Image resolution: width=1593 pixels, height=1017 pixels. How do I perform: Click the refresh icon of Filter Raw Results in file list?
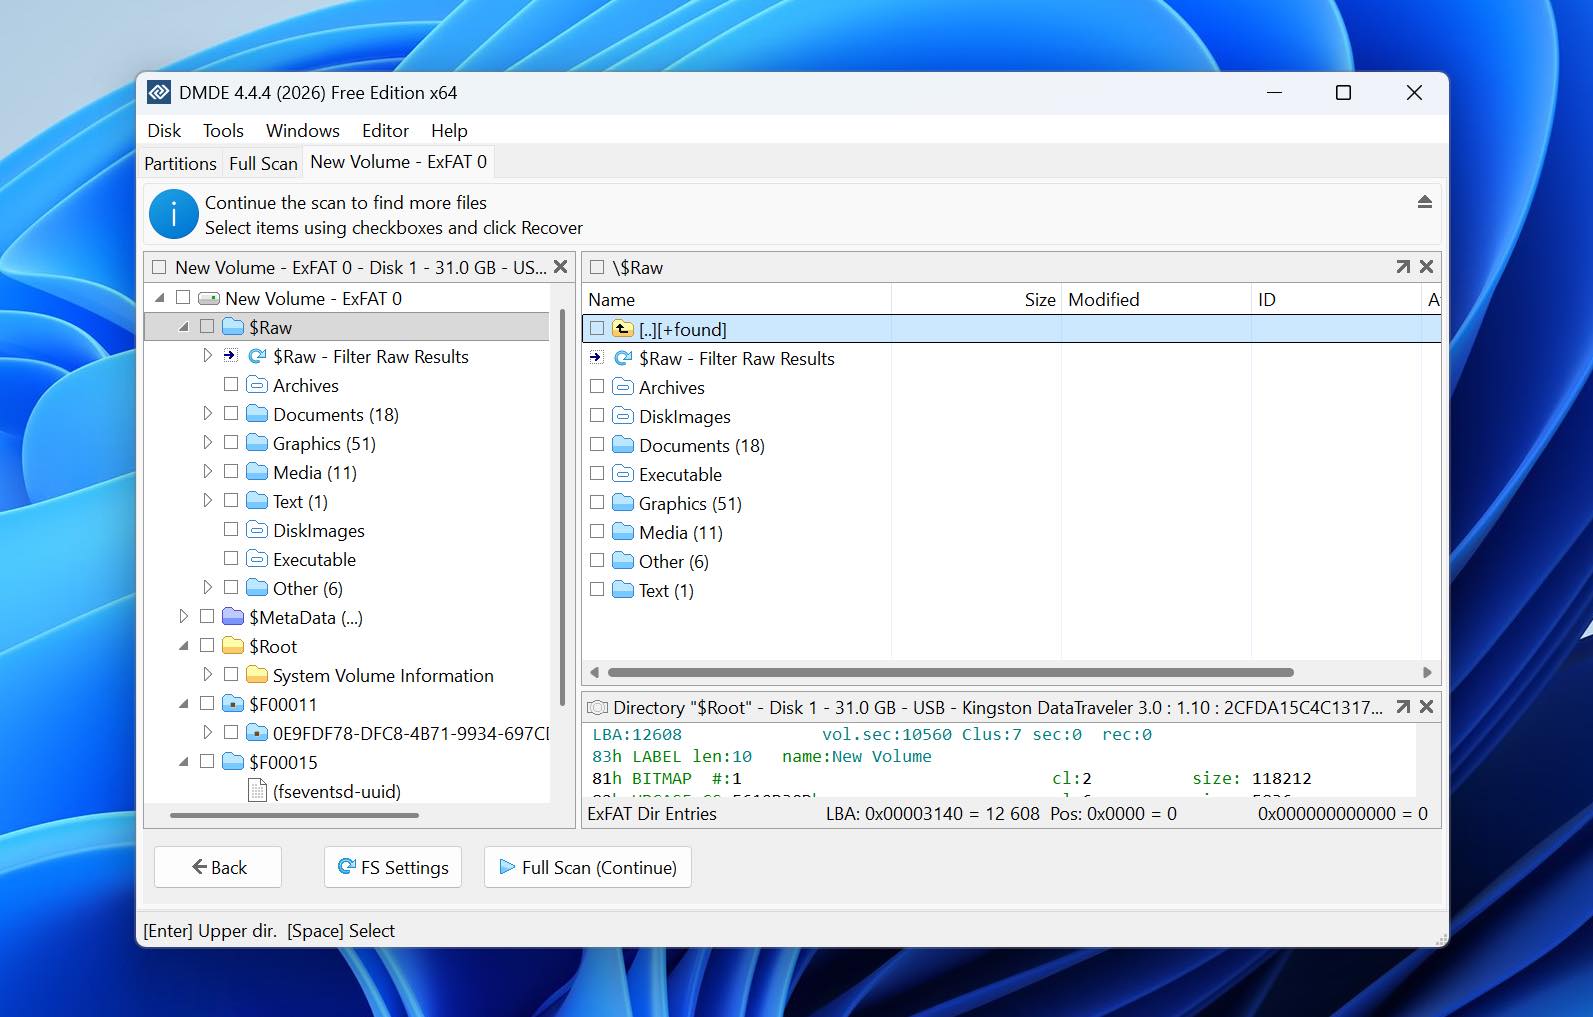click(623, 358)
